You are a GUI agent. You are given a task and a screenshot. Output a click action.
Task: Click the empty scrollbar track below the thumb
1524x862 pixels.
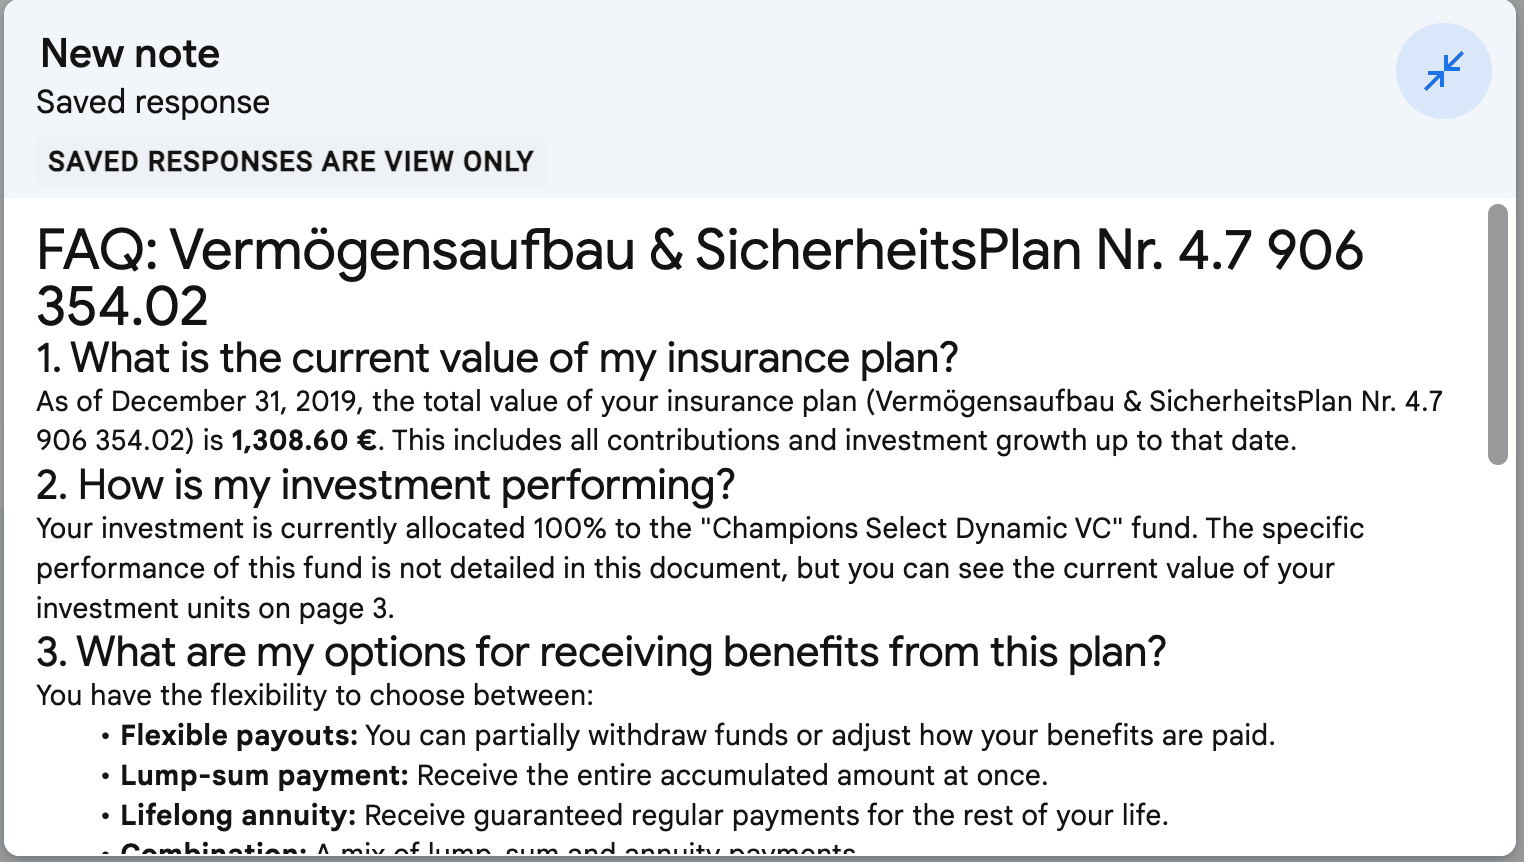click(x=1497, y=660)
